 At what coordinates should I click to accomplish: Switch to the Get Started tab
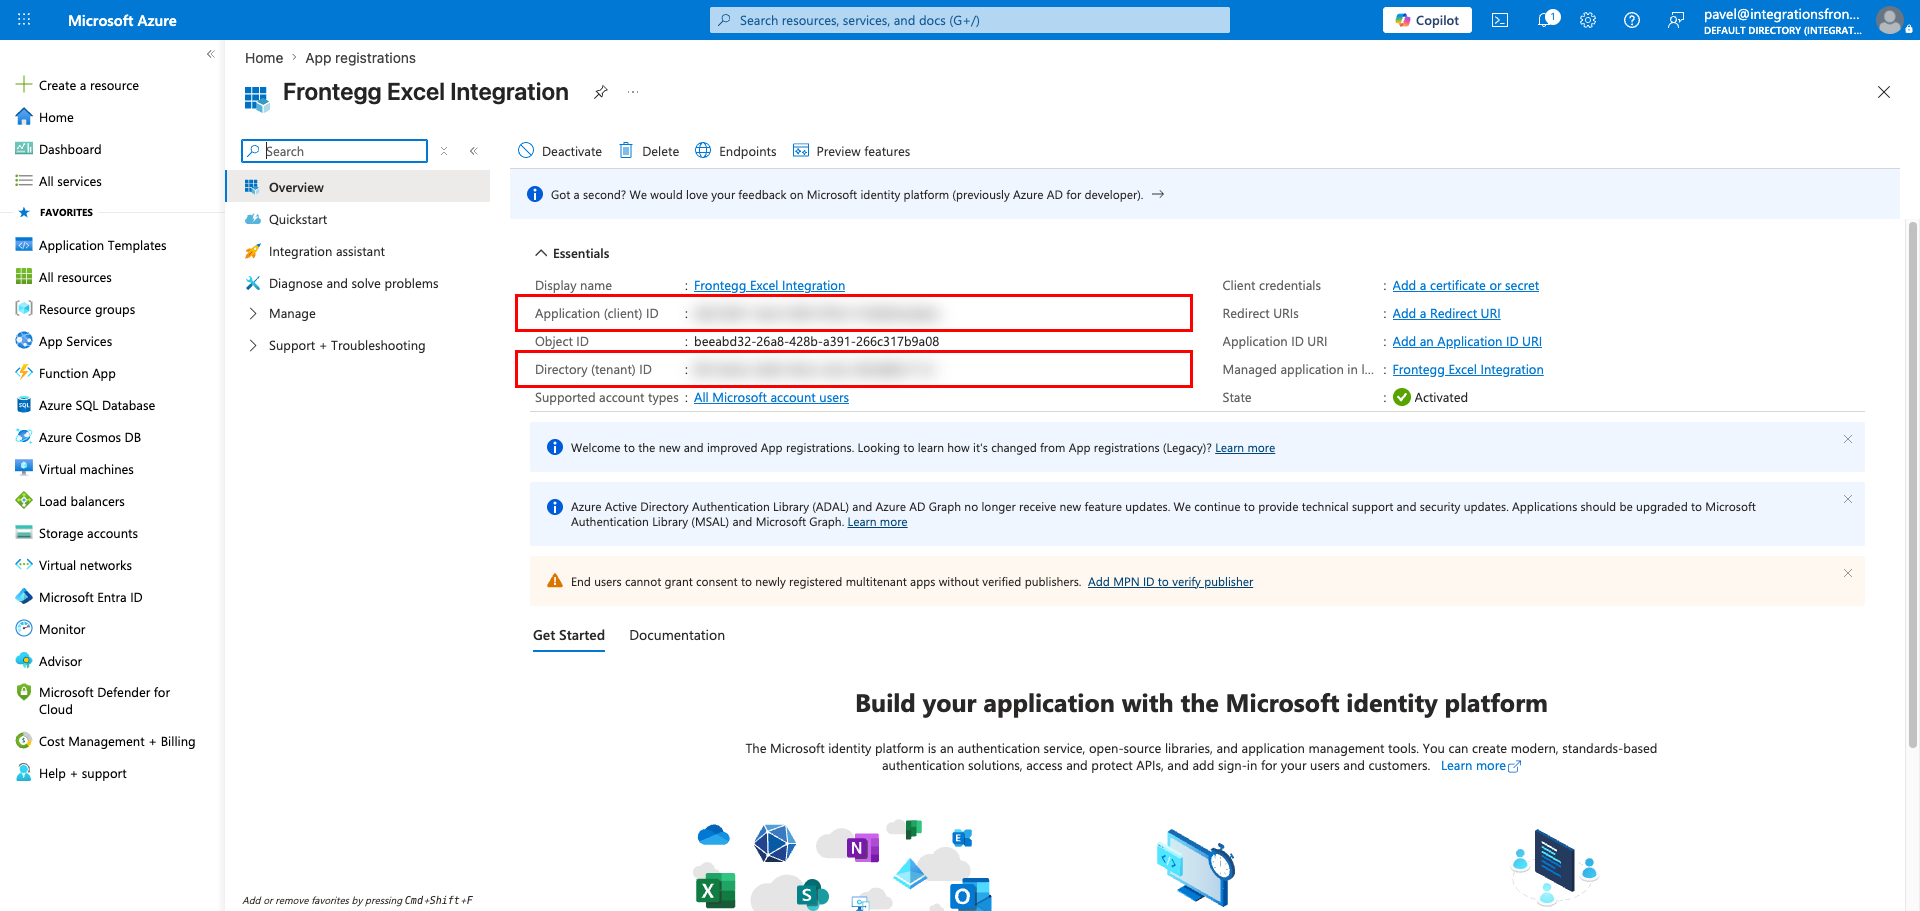point(569,636)
